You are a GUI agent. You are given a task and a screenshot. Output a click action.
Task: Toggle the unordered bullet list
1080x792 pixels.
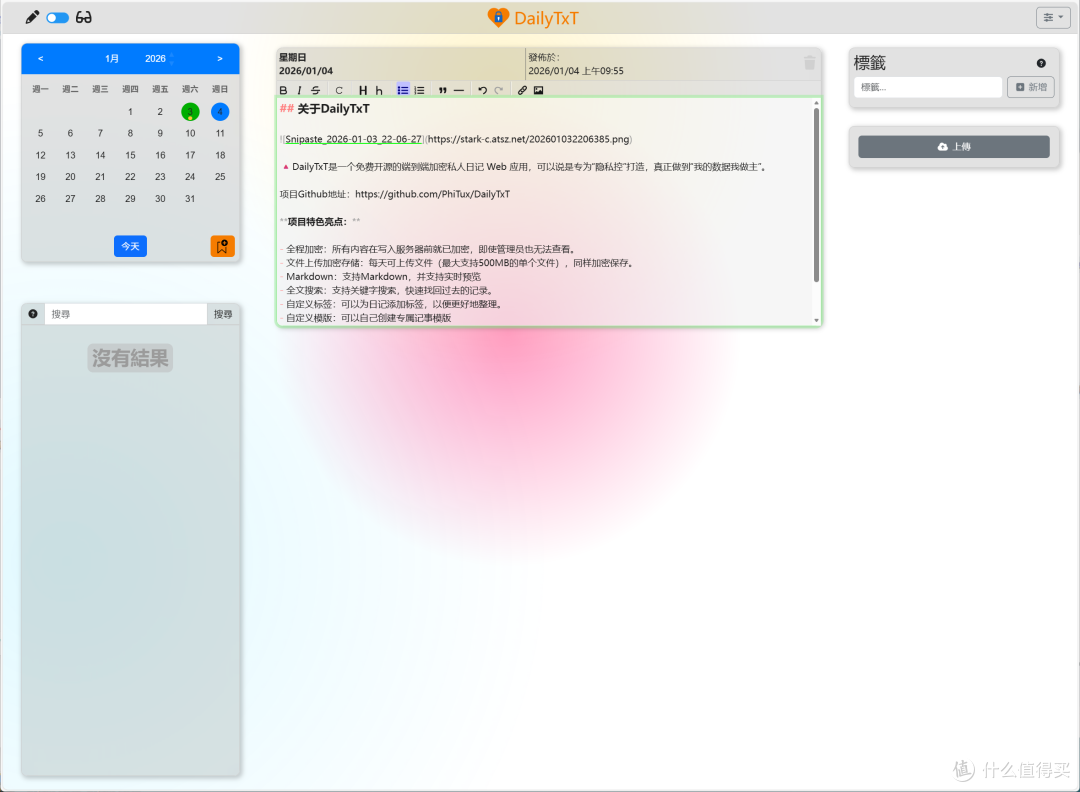pos(403,90)
